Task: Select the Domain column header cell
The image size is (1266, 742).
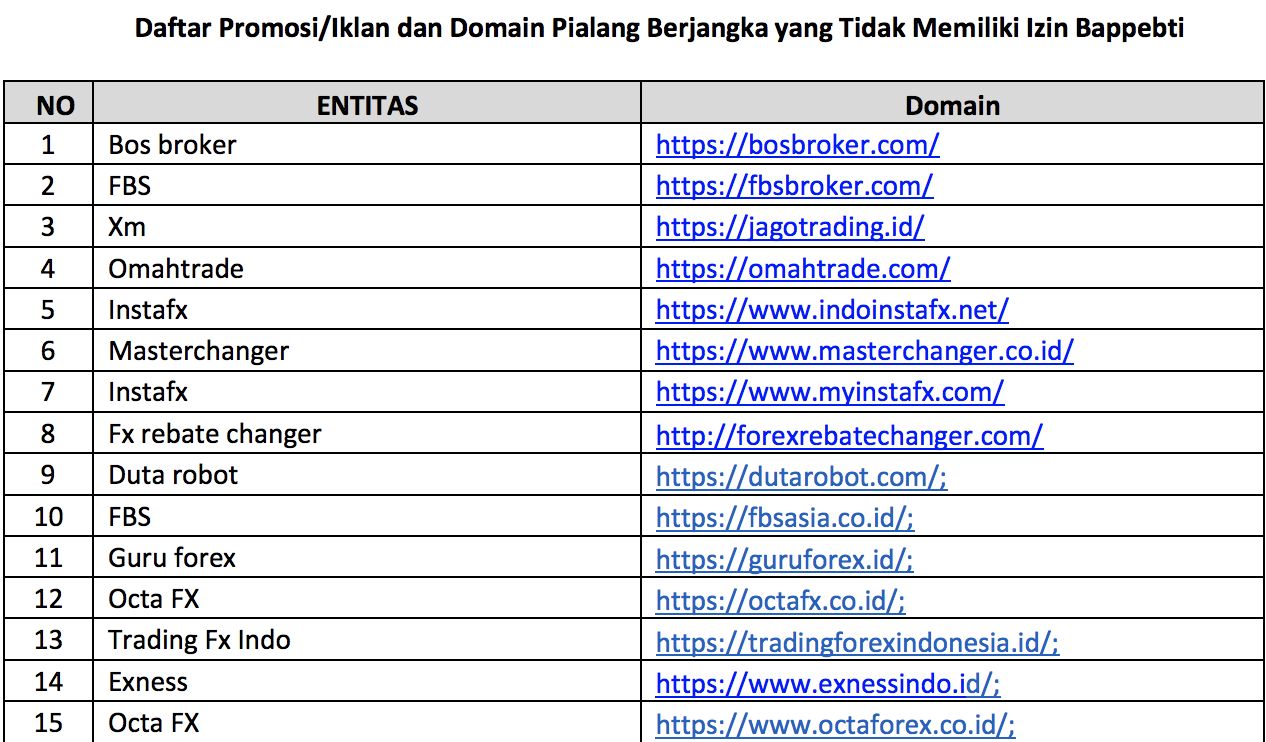Action: 952,105
